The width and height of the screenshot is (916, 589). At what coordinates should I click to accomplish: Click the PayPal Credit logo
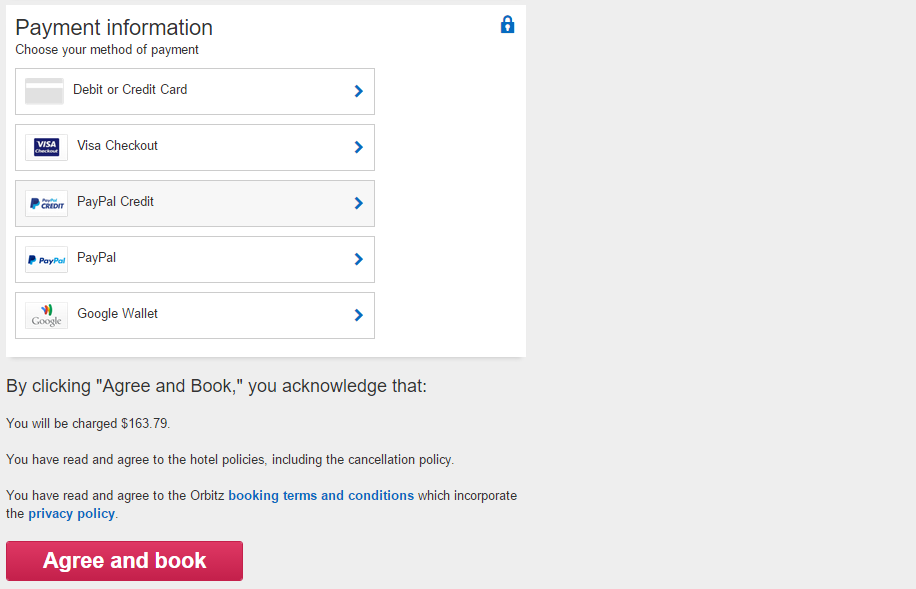tap(46, 203)
